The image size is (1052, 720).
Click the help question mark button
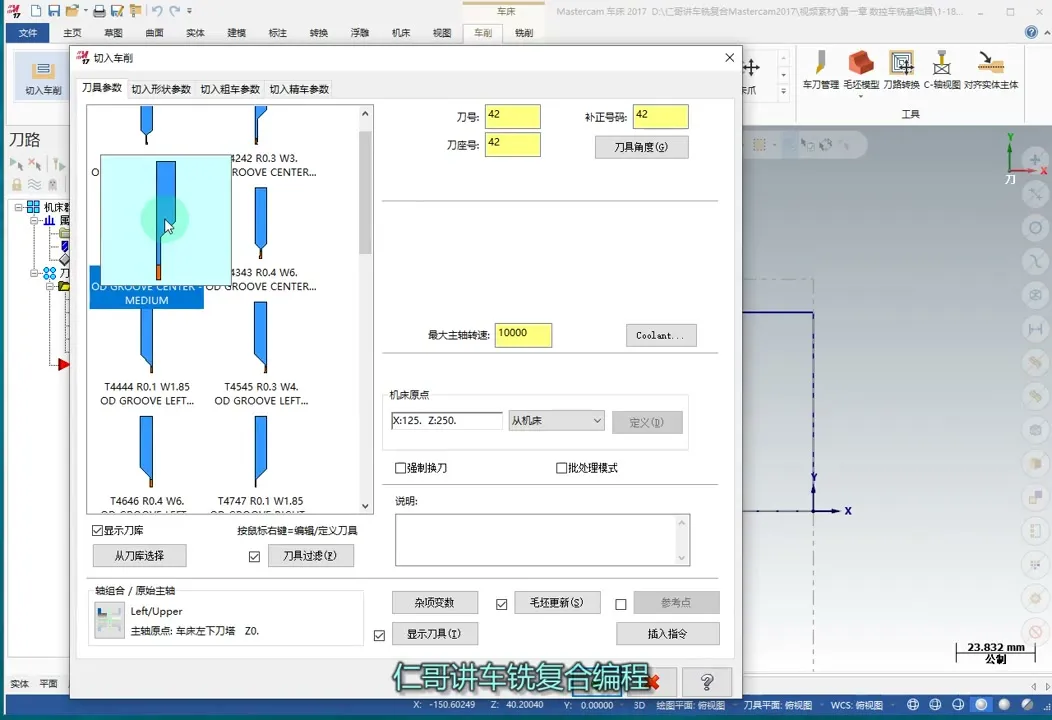click(x=706, y=682)
